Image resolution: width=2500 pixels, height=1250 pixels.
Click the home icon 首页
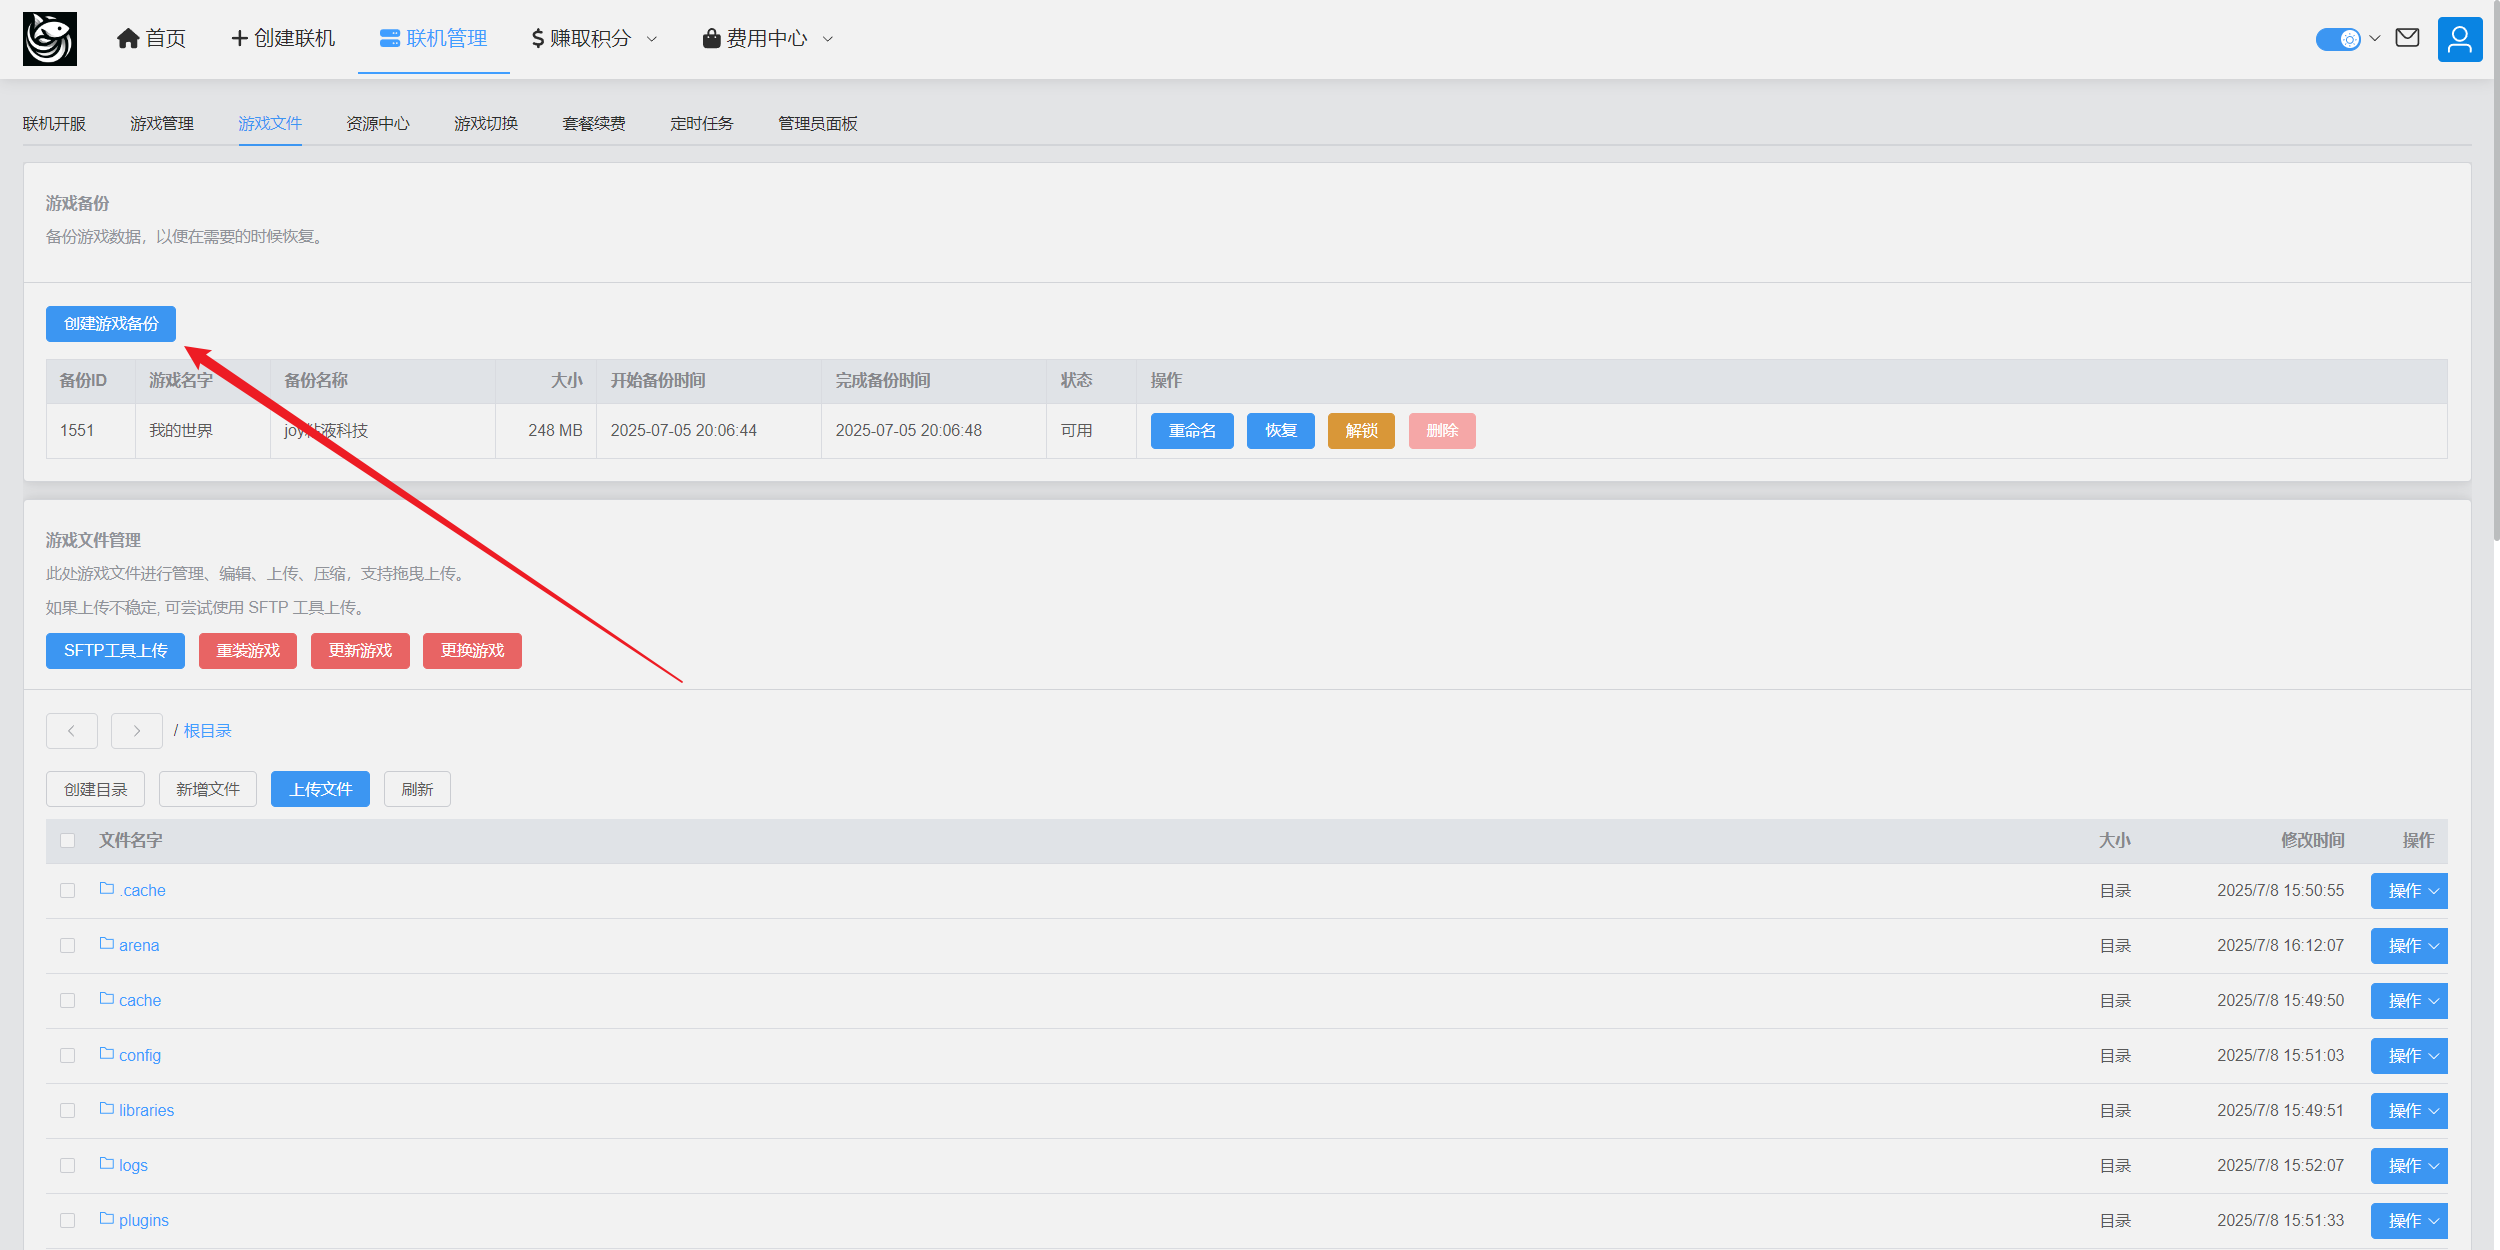click(127, 38)
